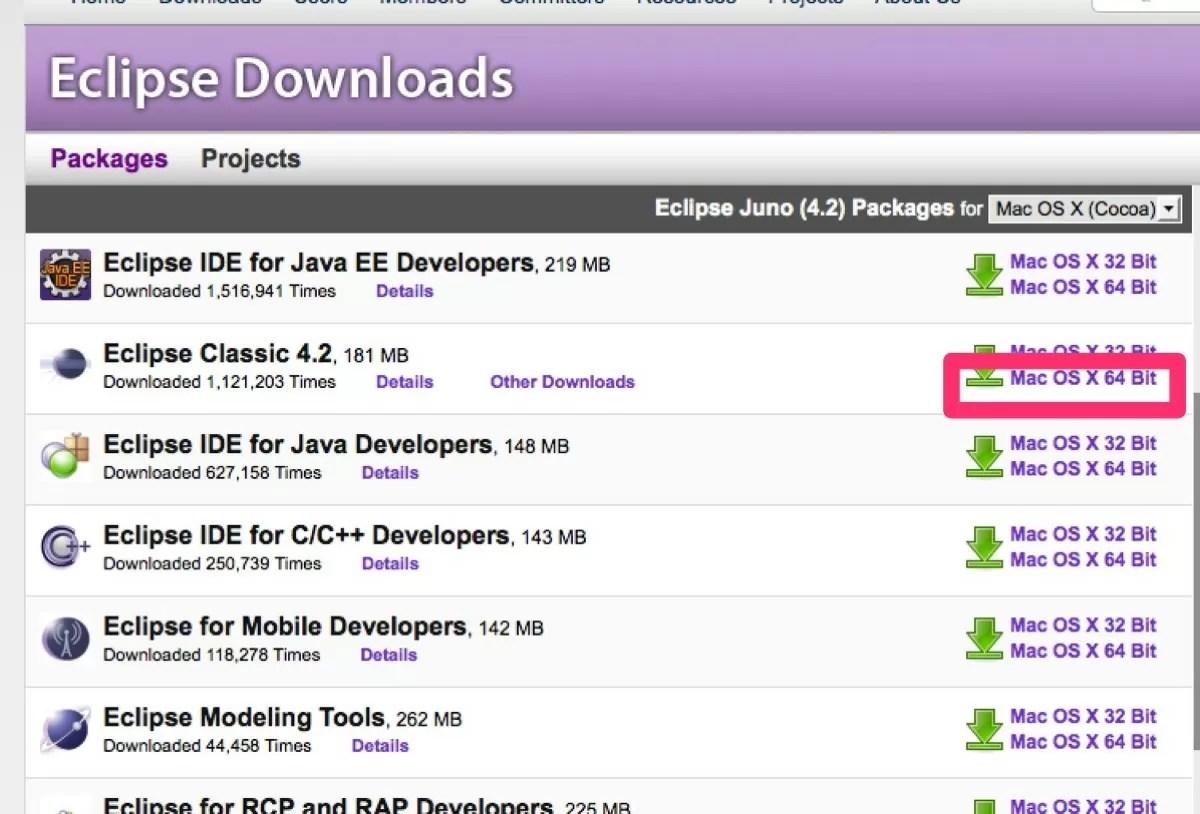Click the "181 MB" size text
This screenshot has height=814, width=1200.
coord(375,356)
